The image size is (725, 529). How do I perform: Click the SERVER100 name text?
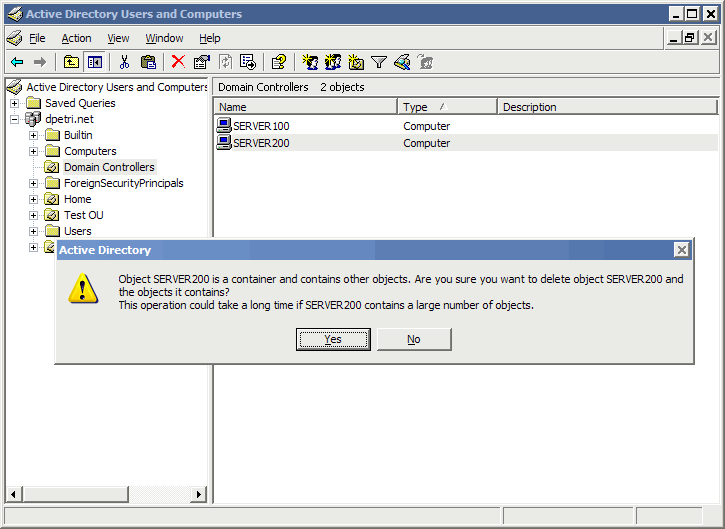point(261,126)
